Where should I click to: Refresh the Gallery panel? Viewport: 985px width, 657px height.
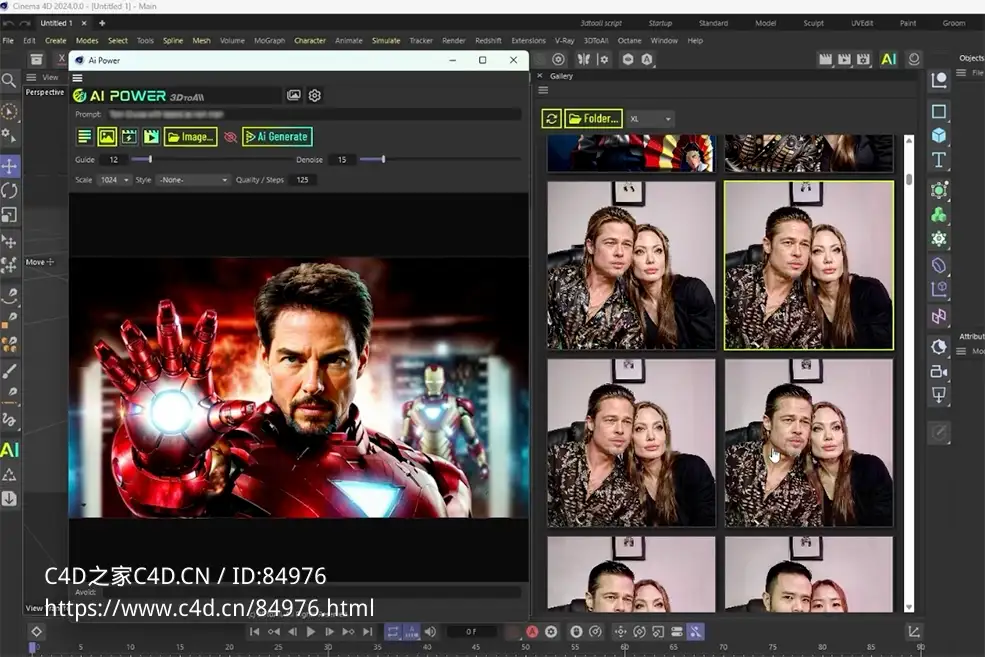point(552,119)
